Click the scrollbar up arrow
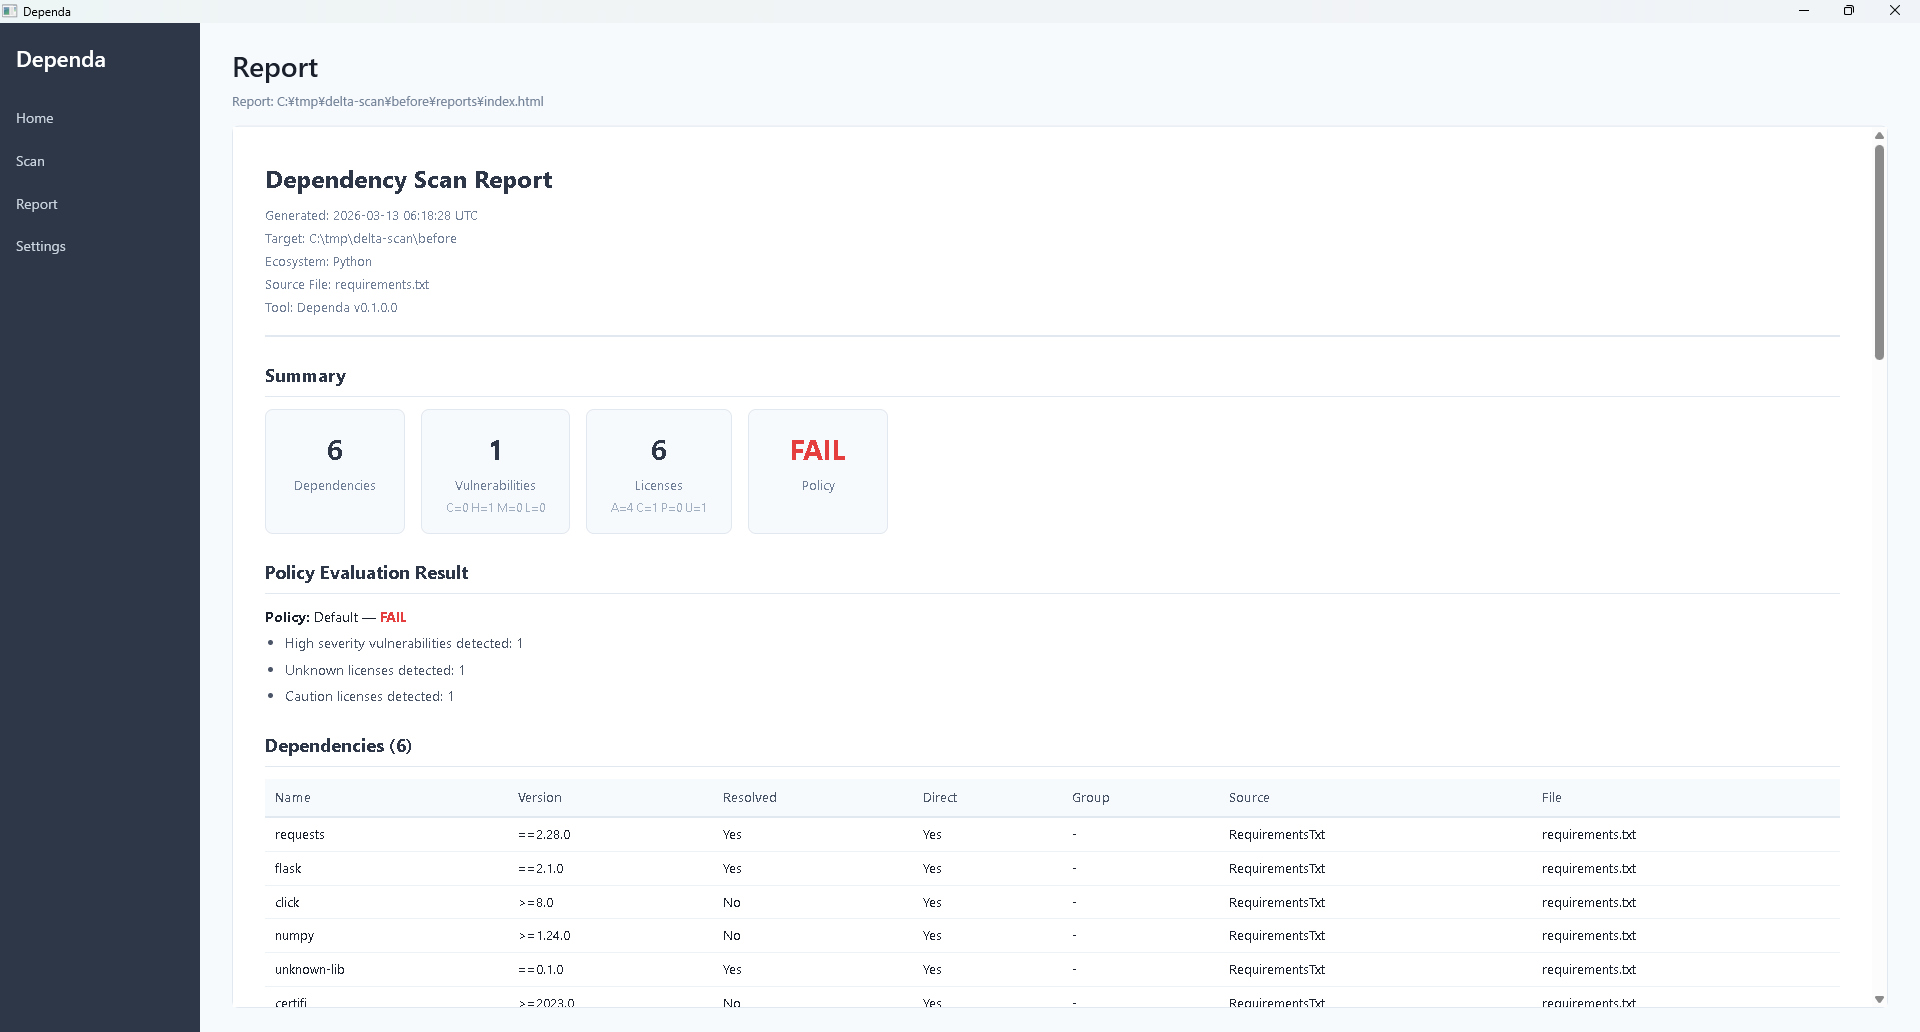The image size is (1920, 1032). [1880, 136]
